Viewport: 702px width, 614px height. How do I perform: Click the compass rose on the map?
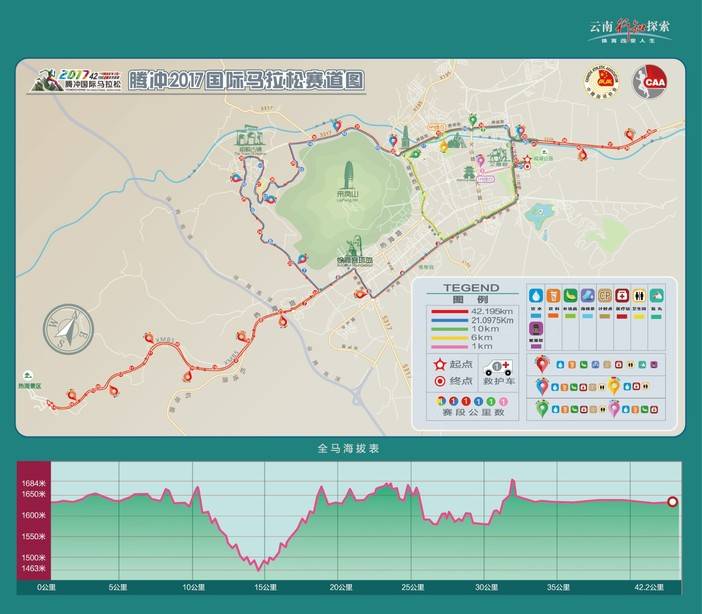point(68,325)
